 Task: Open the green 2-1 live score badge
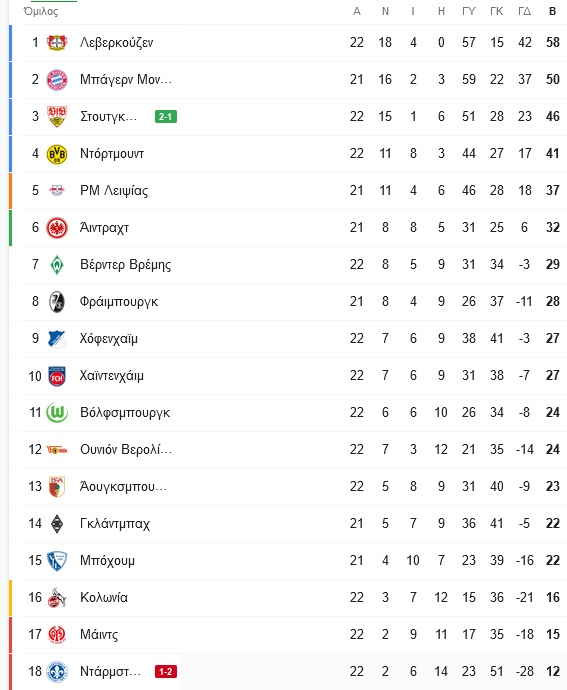(166, 117)
